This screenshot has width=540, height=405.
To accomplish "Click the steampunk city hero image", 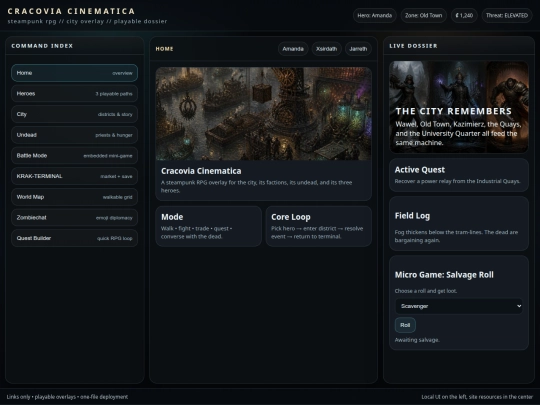I will [263, 114].
